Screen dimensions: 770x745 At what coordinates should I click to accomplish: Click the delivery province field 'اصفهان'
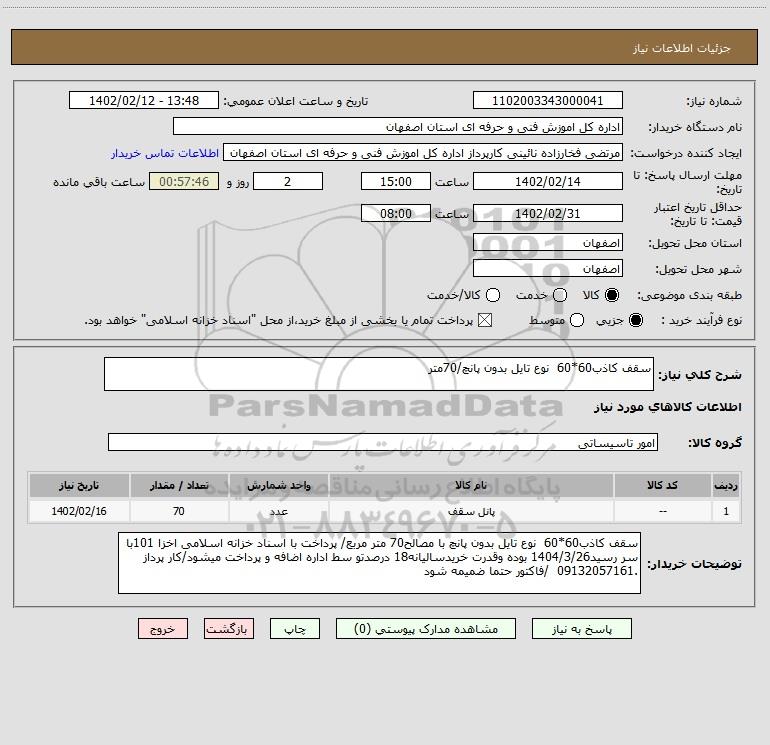[x=548, y=243]
